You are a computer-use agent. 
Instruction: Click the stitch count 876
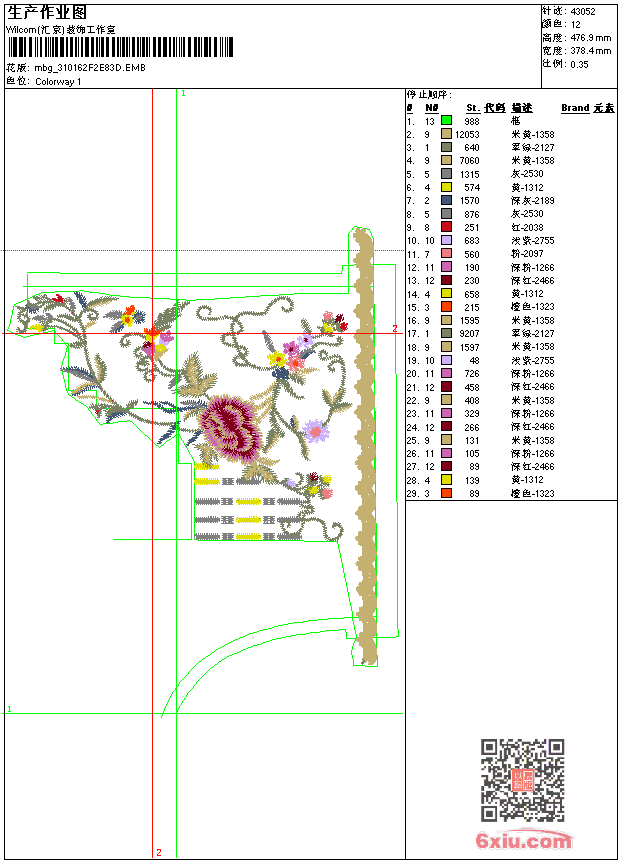(x=472, y=214)
